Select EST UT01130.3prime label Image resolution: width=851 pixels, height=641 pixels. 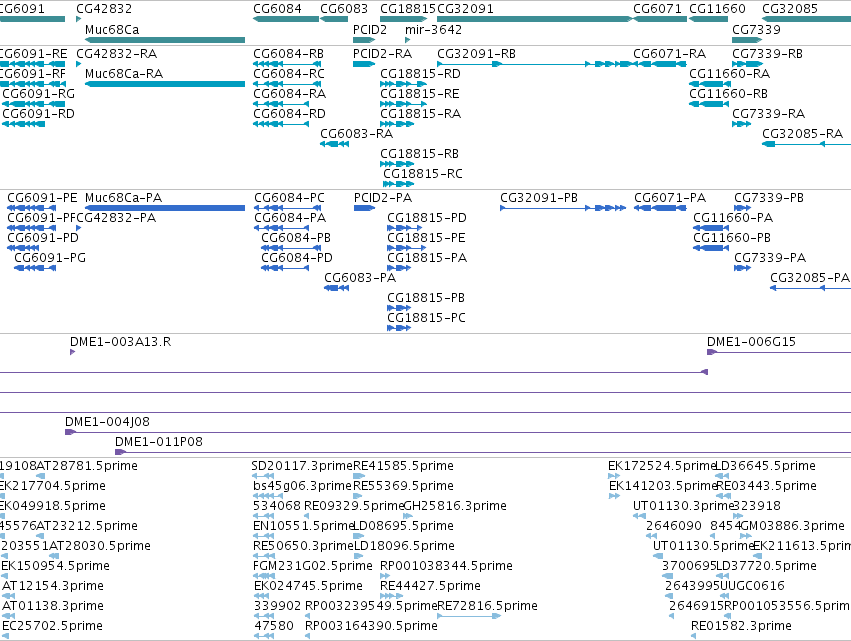pos(684,506)
